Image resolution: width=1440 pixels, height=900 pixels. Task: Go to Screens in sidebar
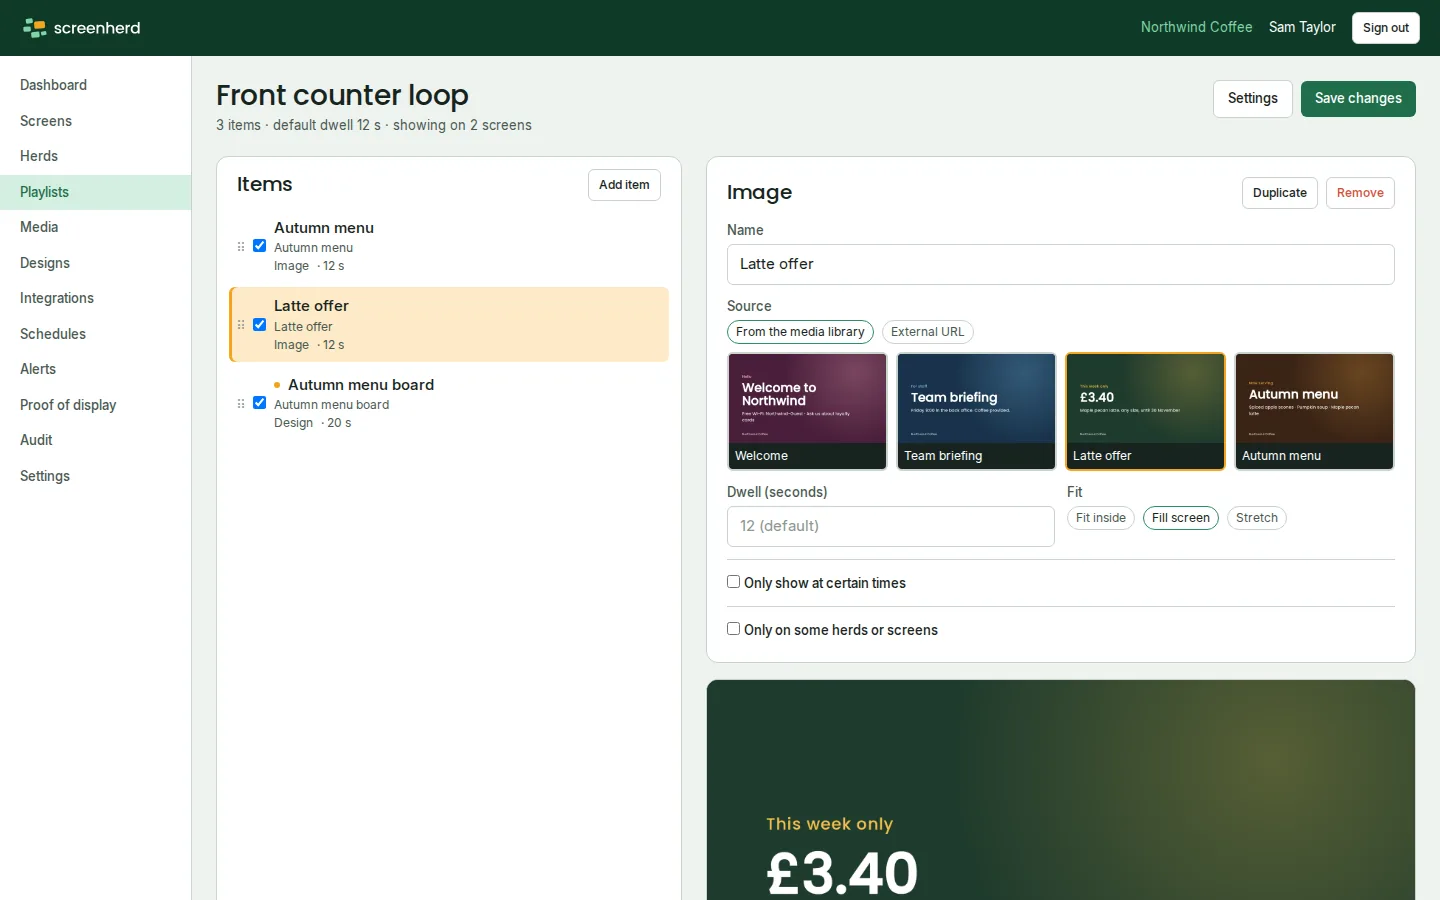[95, 121]
